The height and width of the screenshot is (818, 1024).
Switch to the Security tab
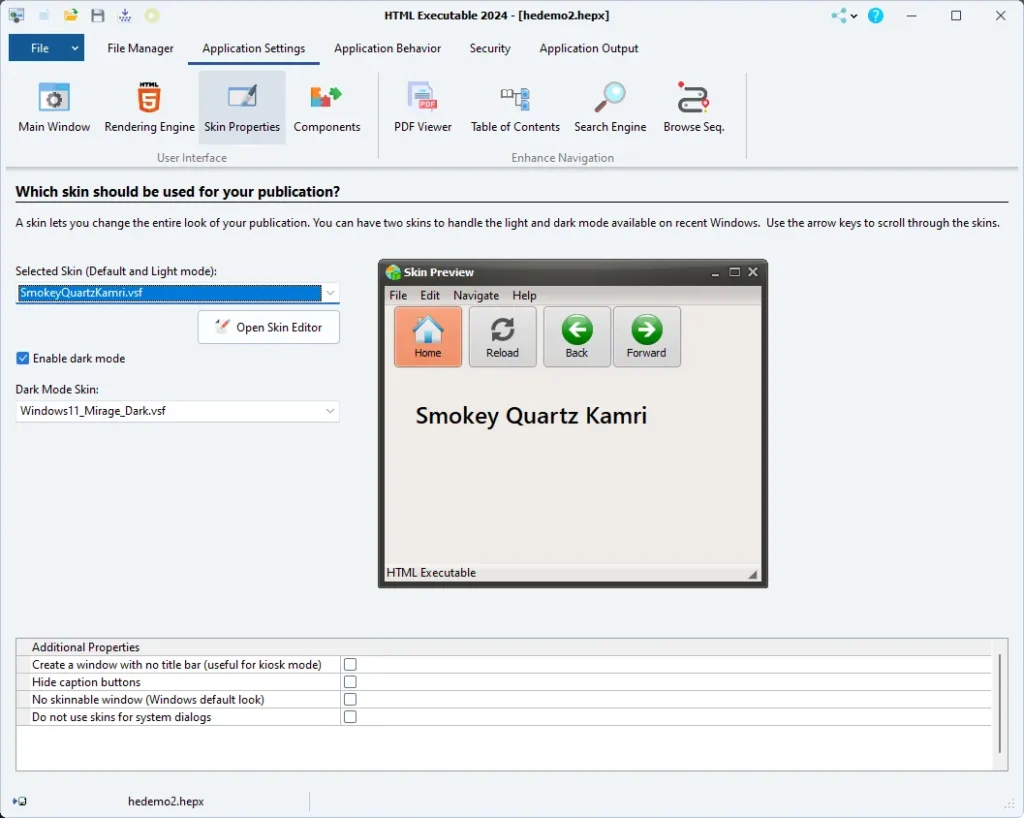pos(490,48)
